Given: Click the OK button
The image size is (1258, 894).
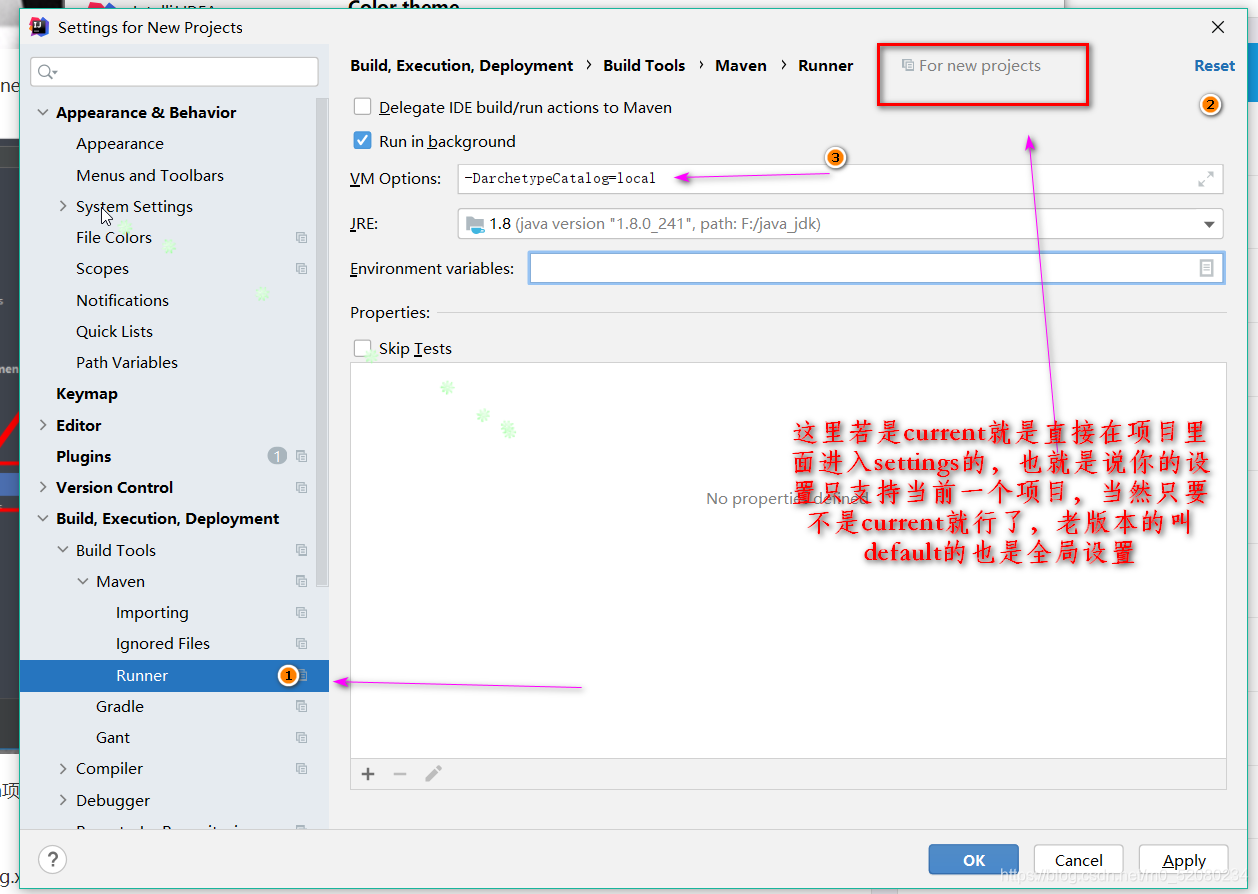Looking at the screenshot, I should pos(974,860).
